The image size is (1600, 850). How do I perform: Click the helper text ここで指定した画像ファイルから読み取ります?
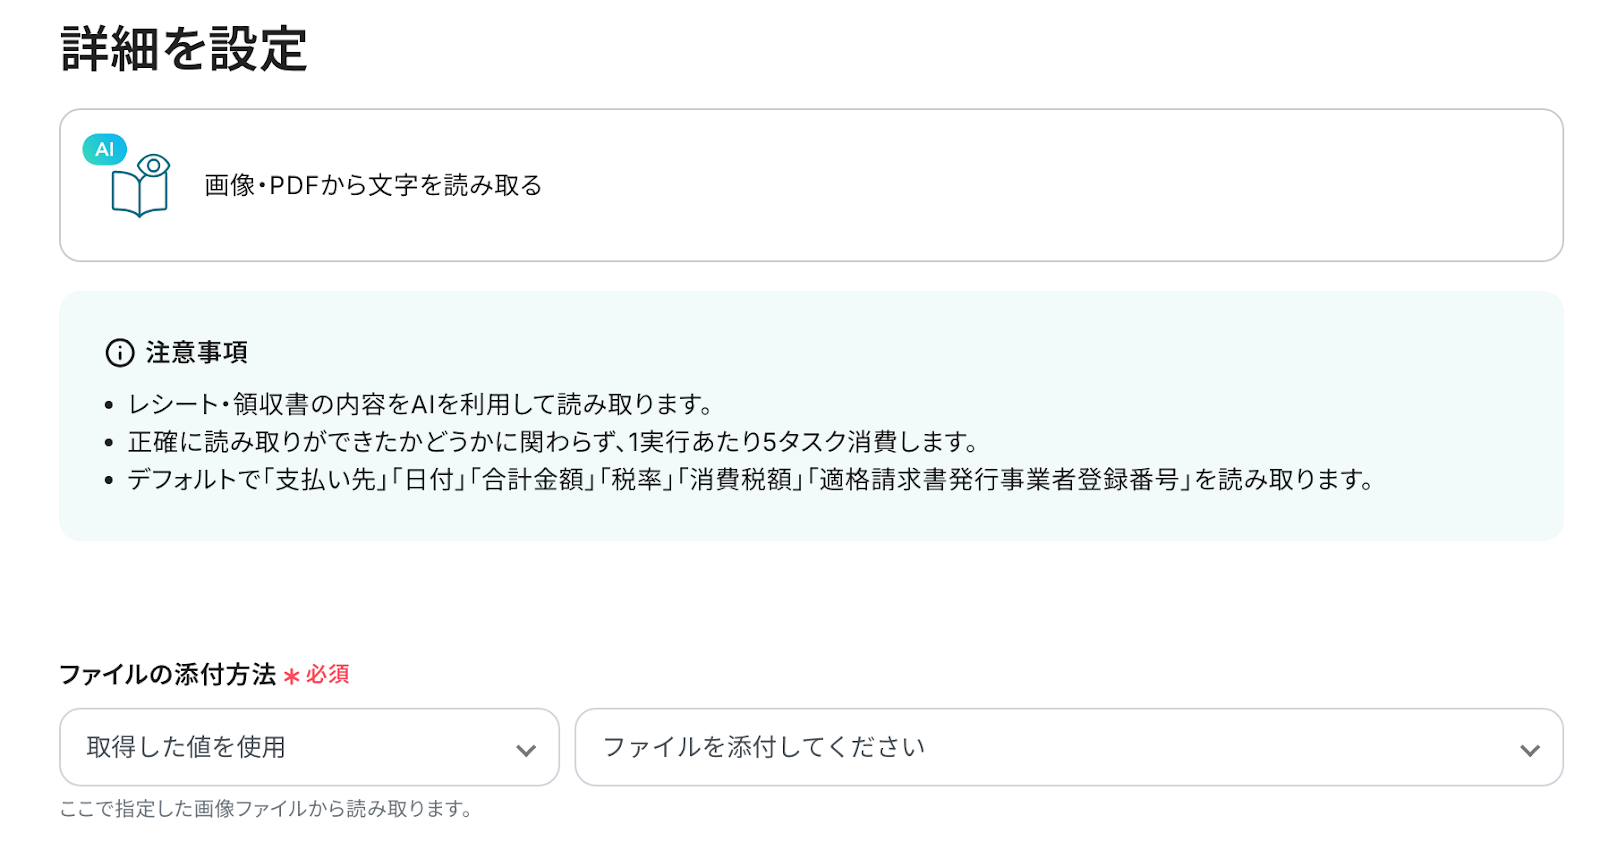(x=266, y=809)
